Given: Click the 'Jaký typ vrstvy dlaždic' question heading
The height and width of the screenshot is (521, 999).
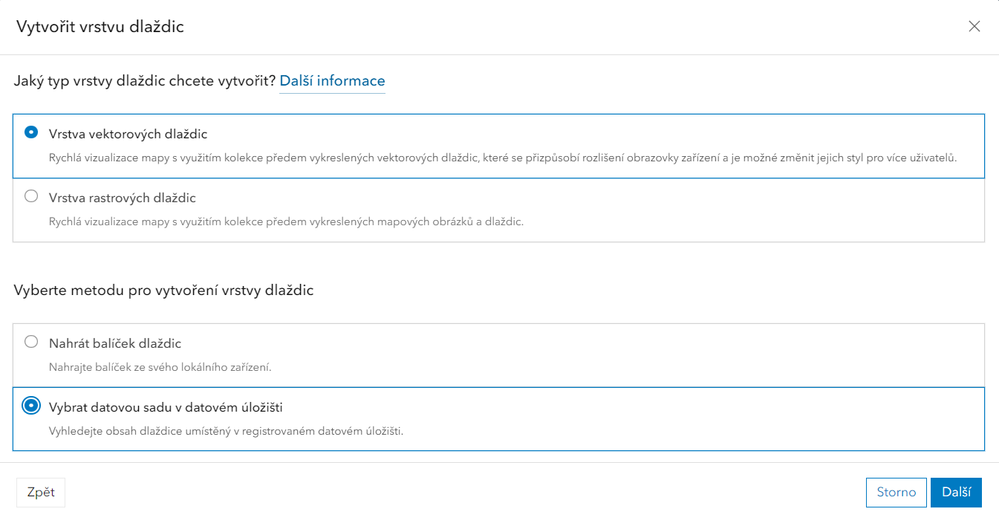Looking at the screenshot, I should click(144, 81).
